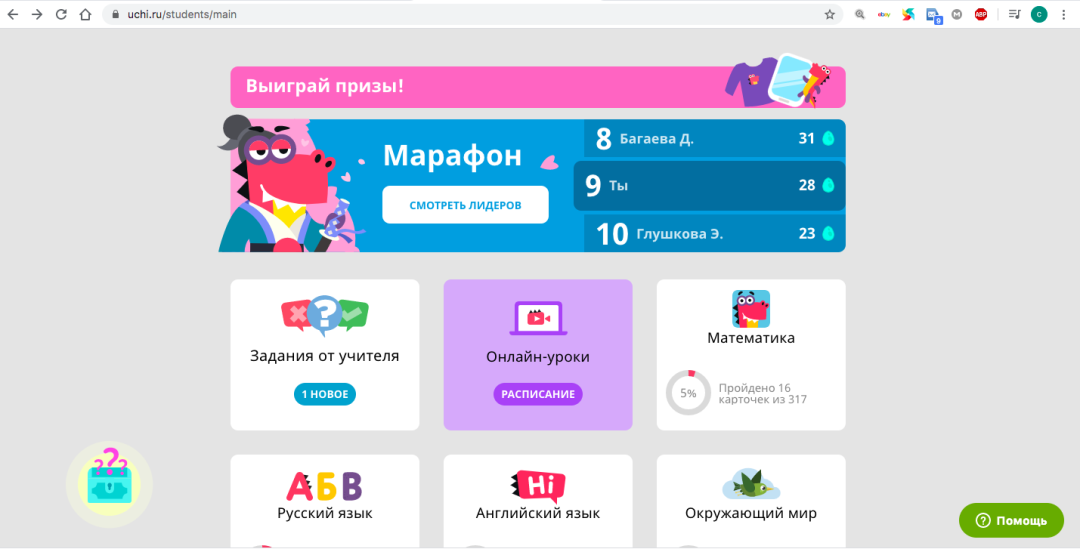
Task: Click the AdBlock Plus extension icon
Action: pos(981,15)
